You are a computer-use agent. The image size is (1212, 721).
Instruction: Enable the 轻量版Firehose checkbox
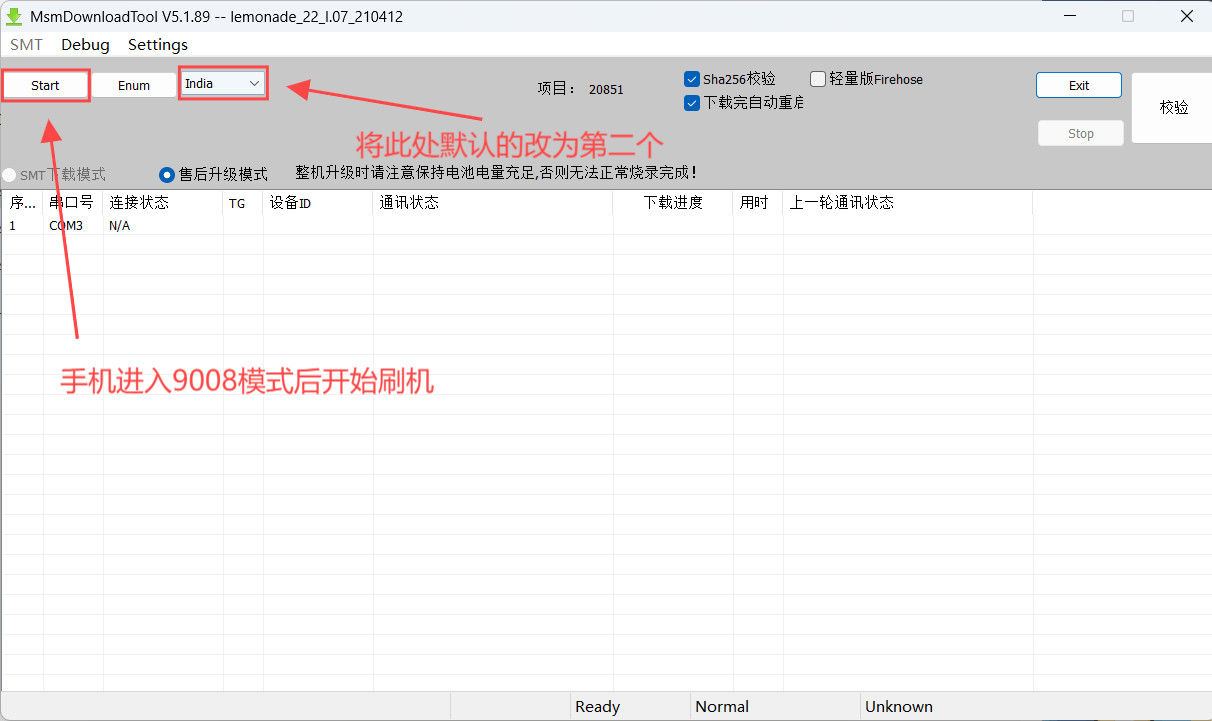[818, 79]
